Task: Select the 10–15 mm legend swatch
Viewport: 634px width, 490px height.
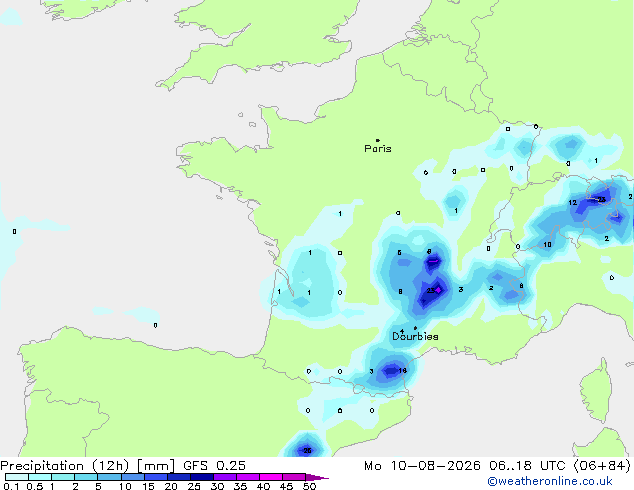Action: pyautogui.click(x=132, y=477)
